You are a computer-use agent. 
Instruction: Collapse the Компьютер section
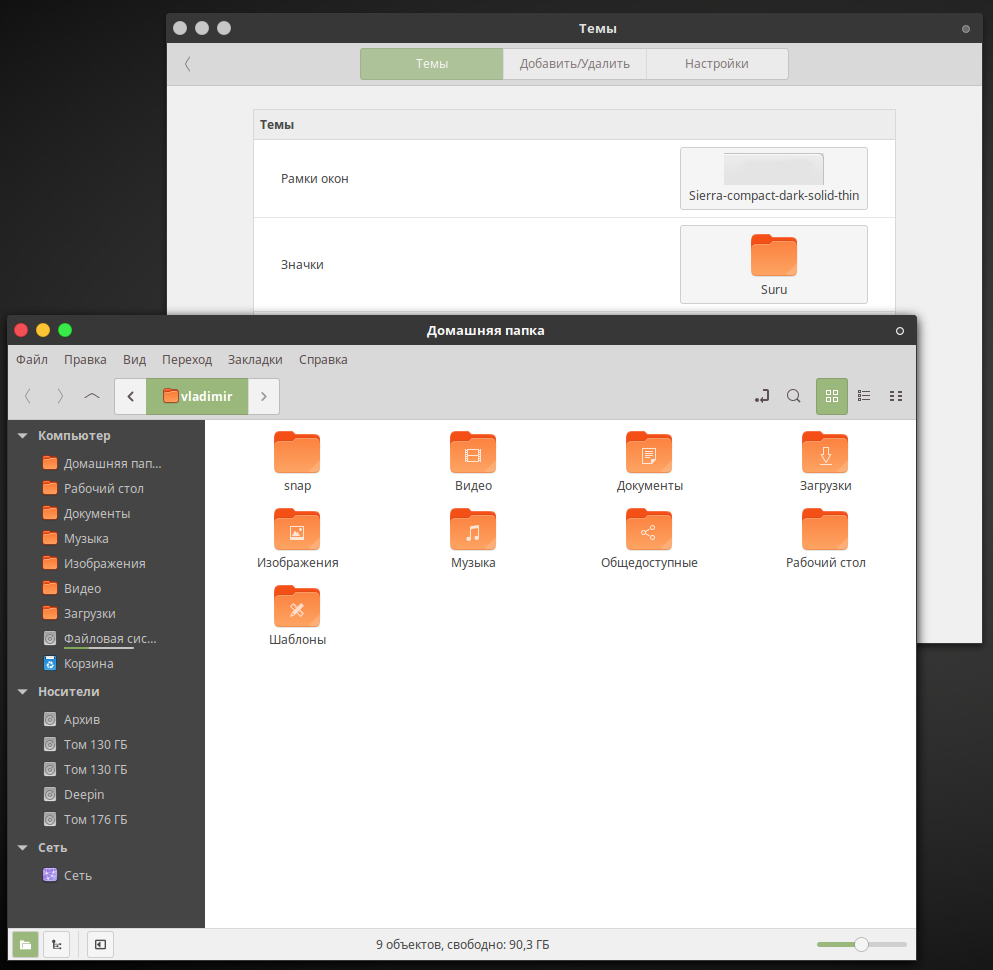[22, 436]
